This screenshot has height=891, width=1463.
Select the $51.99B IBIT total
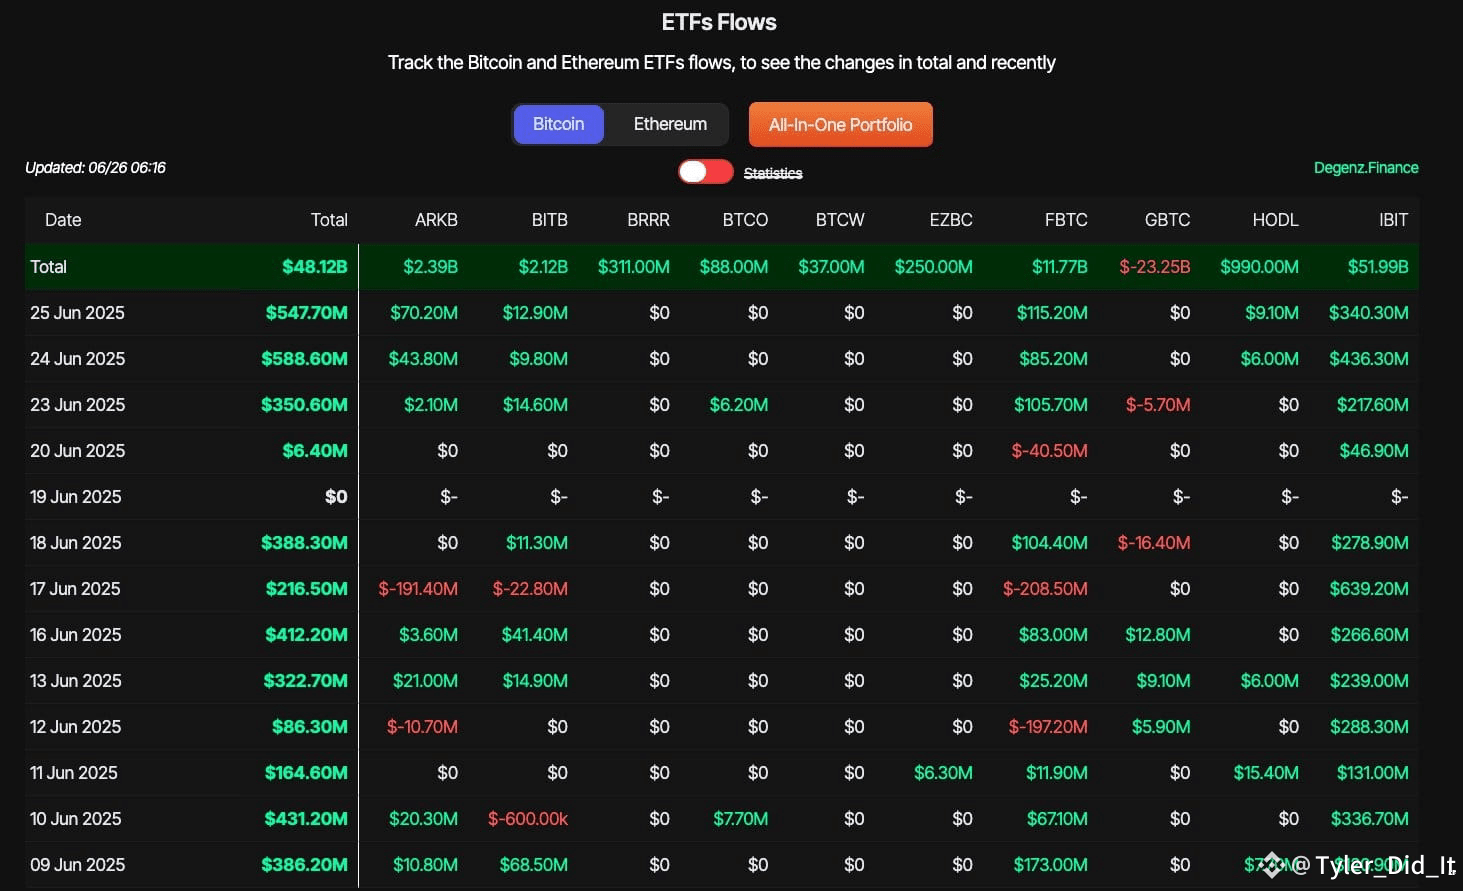point(1378,267)
